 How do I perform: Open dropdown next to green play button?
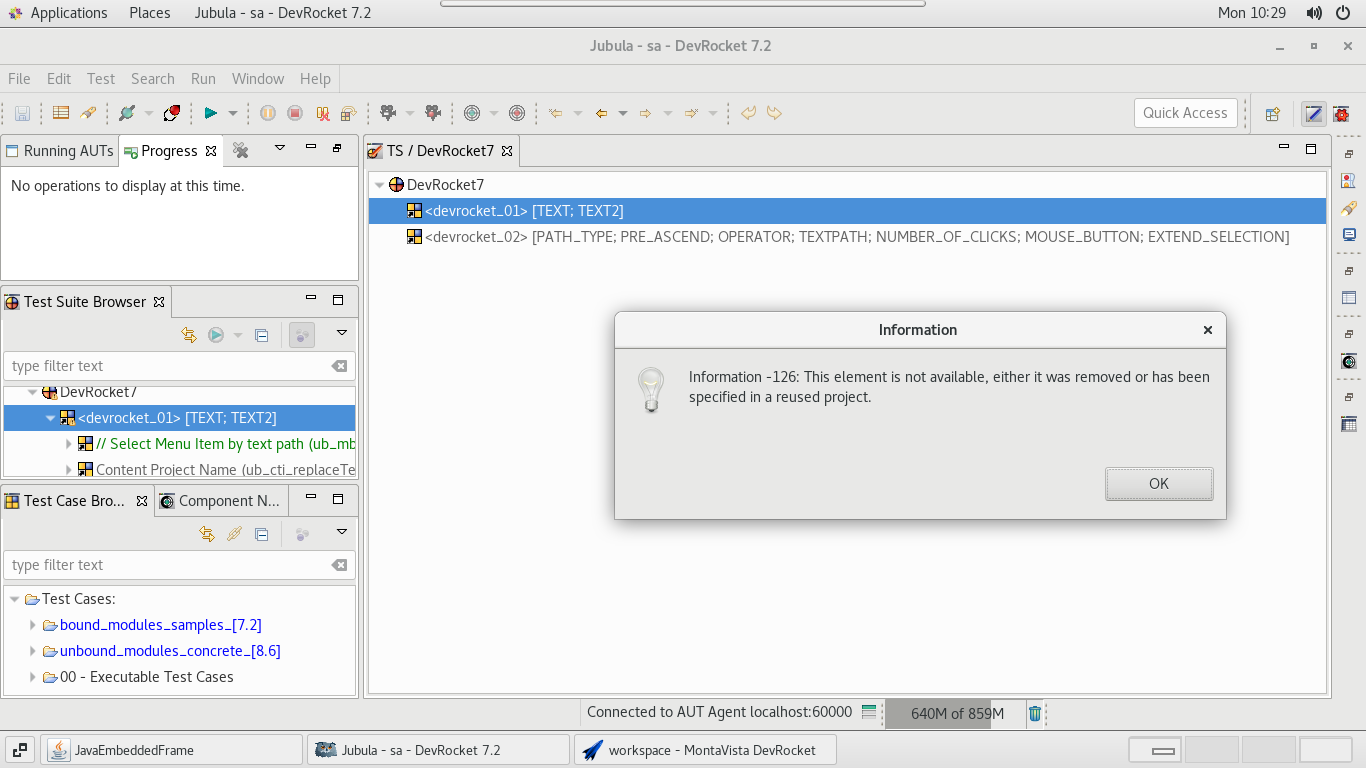(233, 113)
